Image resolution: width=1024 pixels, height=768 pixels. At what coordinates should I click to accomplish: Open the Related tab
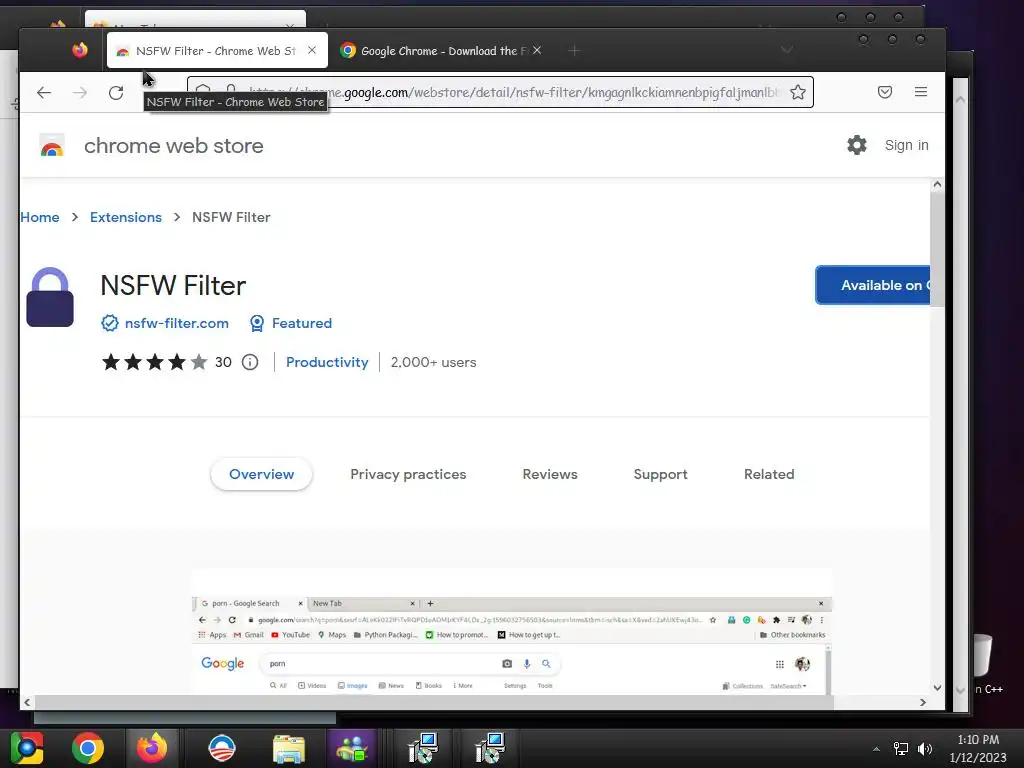769,474
